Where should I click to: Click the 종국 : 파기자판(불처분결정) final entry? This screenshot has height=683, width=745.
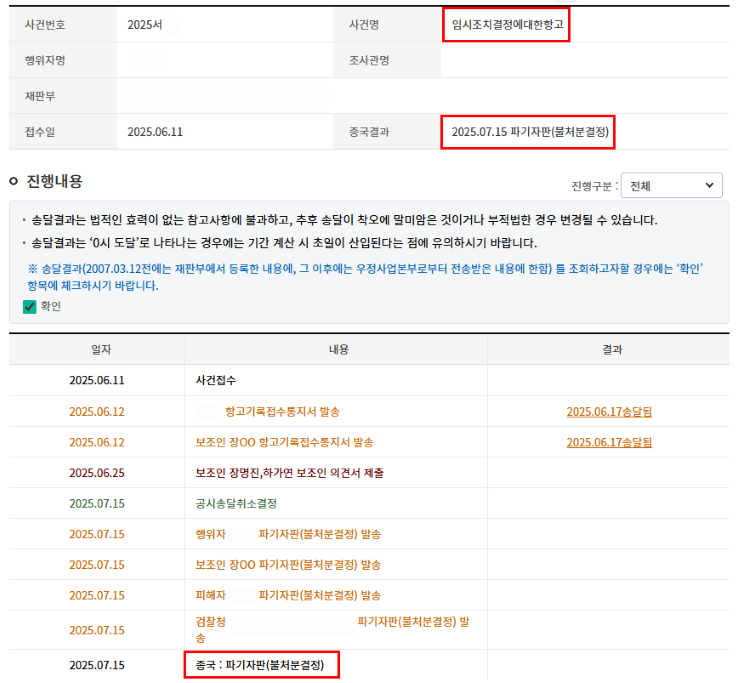pyautogui.click(x=261, y=664)
